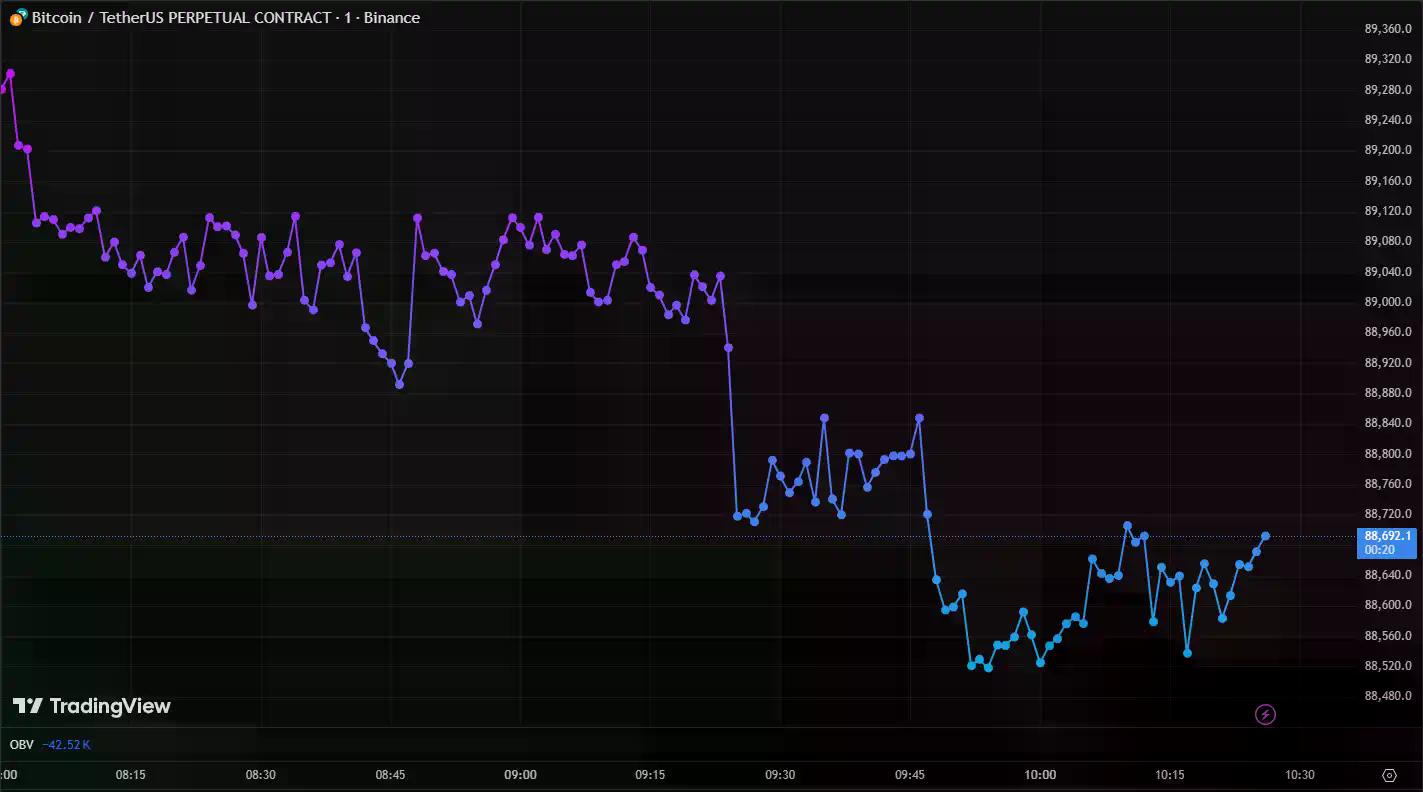Image resolution: width=1423 pixels, height=792 pixels.
Task: Click the 89,200.0 price scale label
Action: [x=1388, y=150]
